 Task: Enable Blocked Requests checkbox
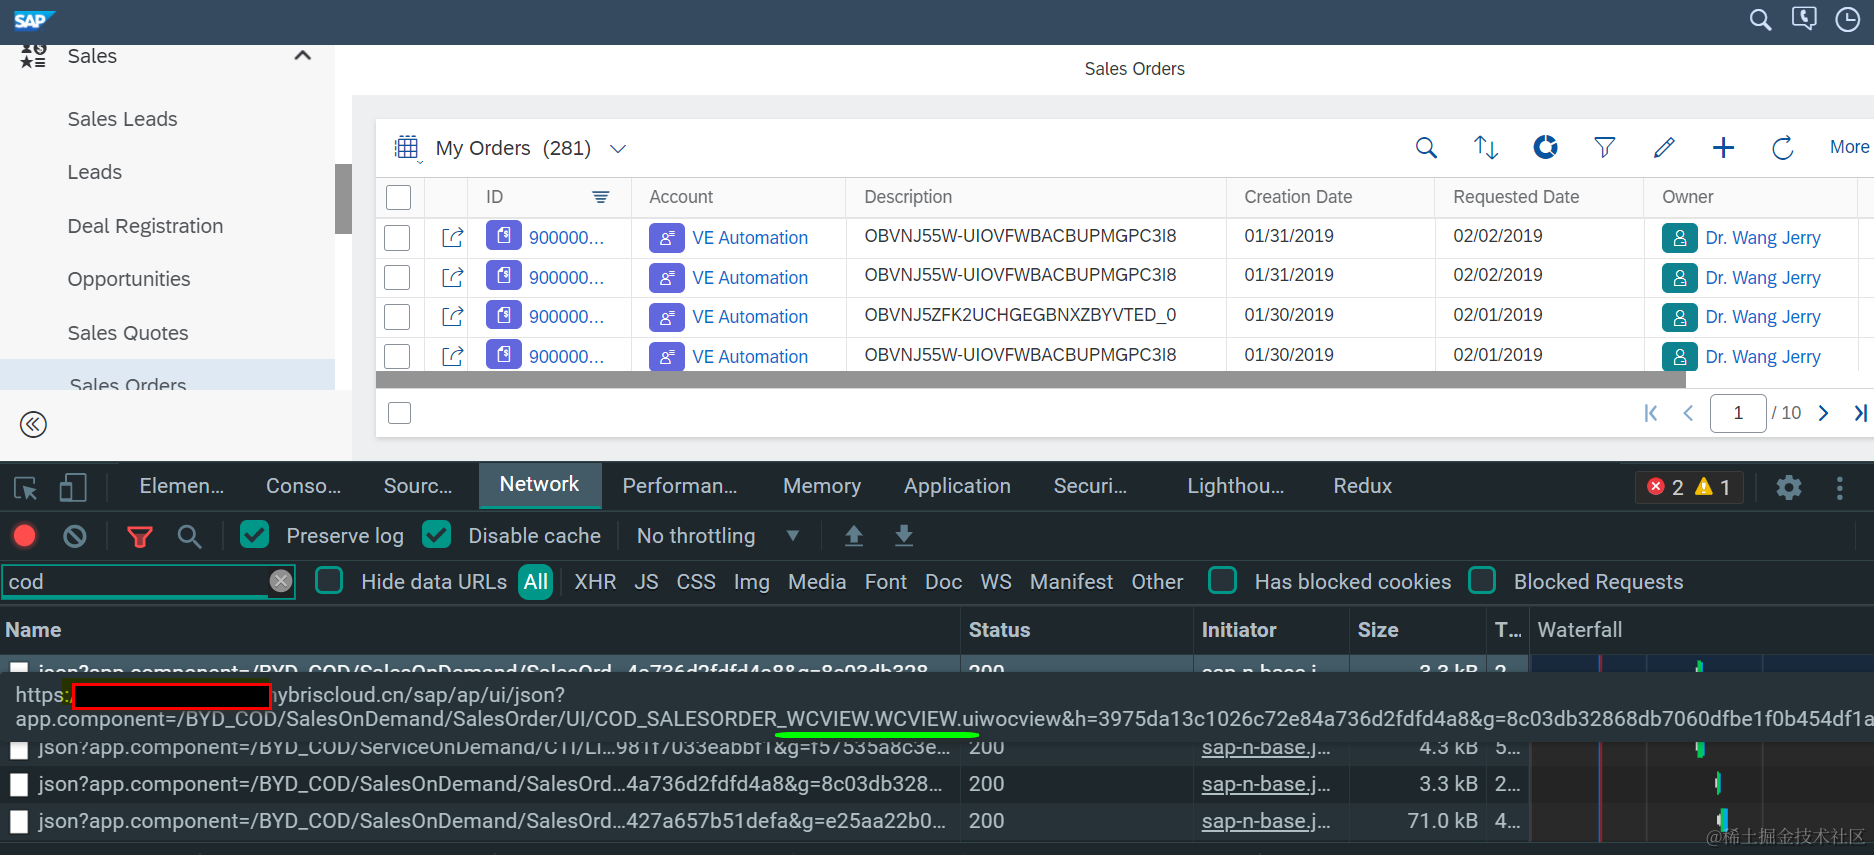click(1482, 580)
